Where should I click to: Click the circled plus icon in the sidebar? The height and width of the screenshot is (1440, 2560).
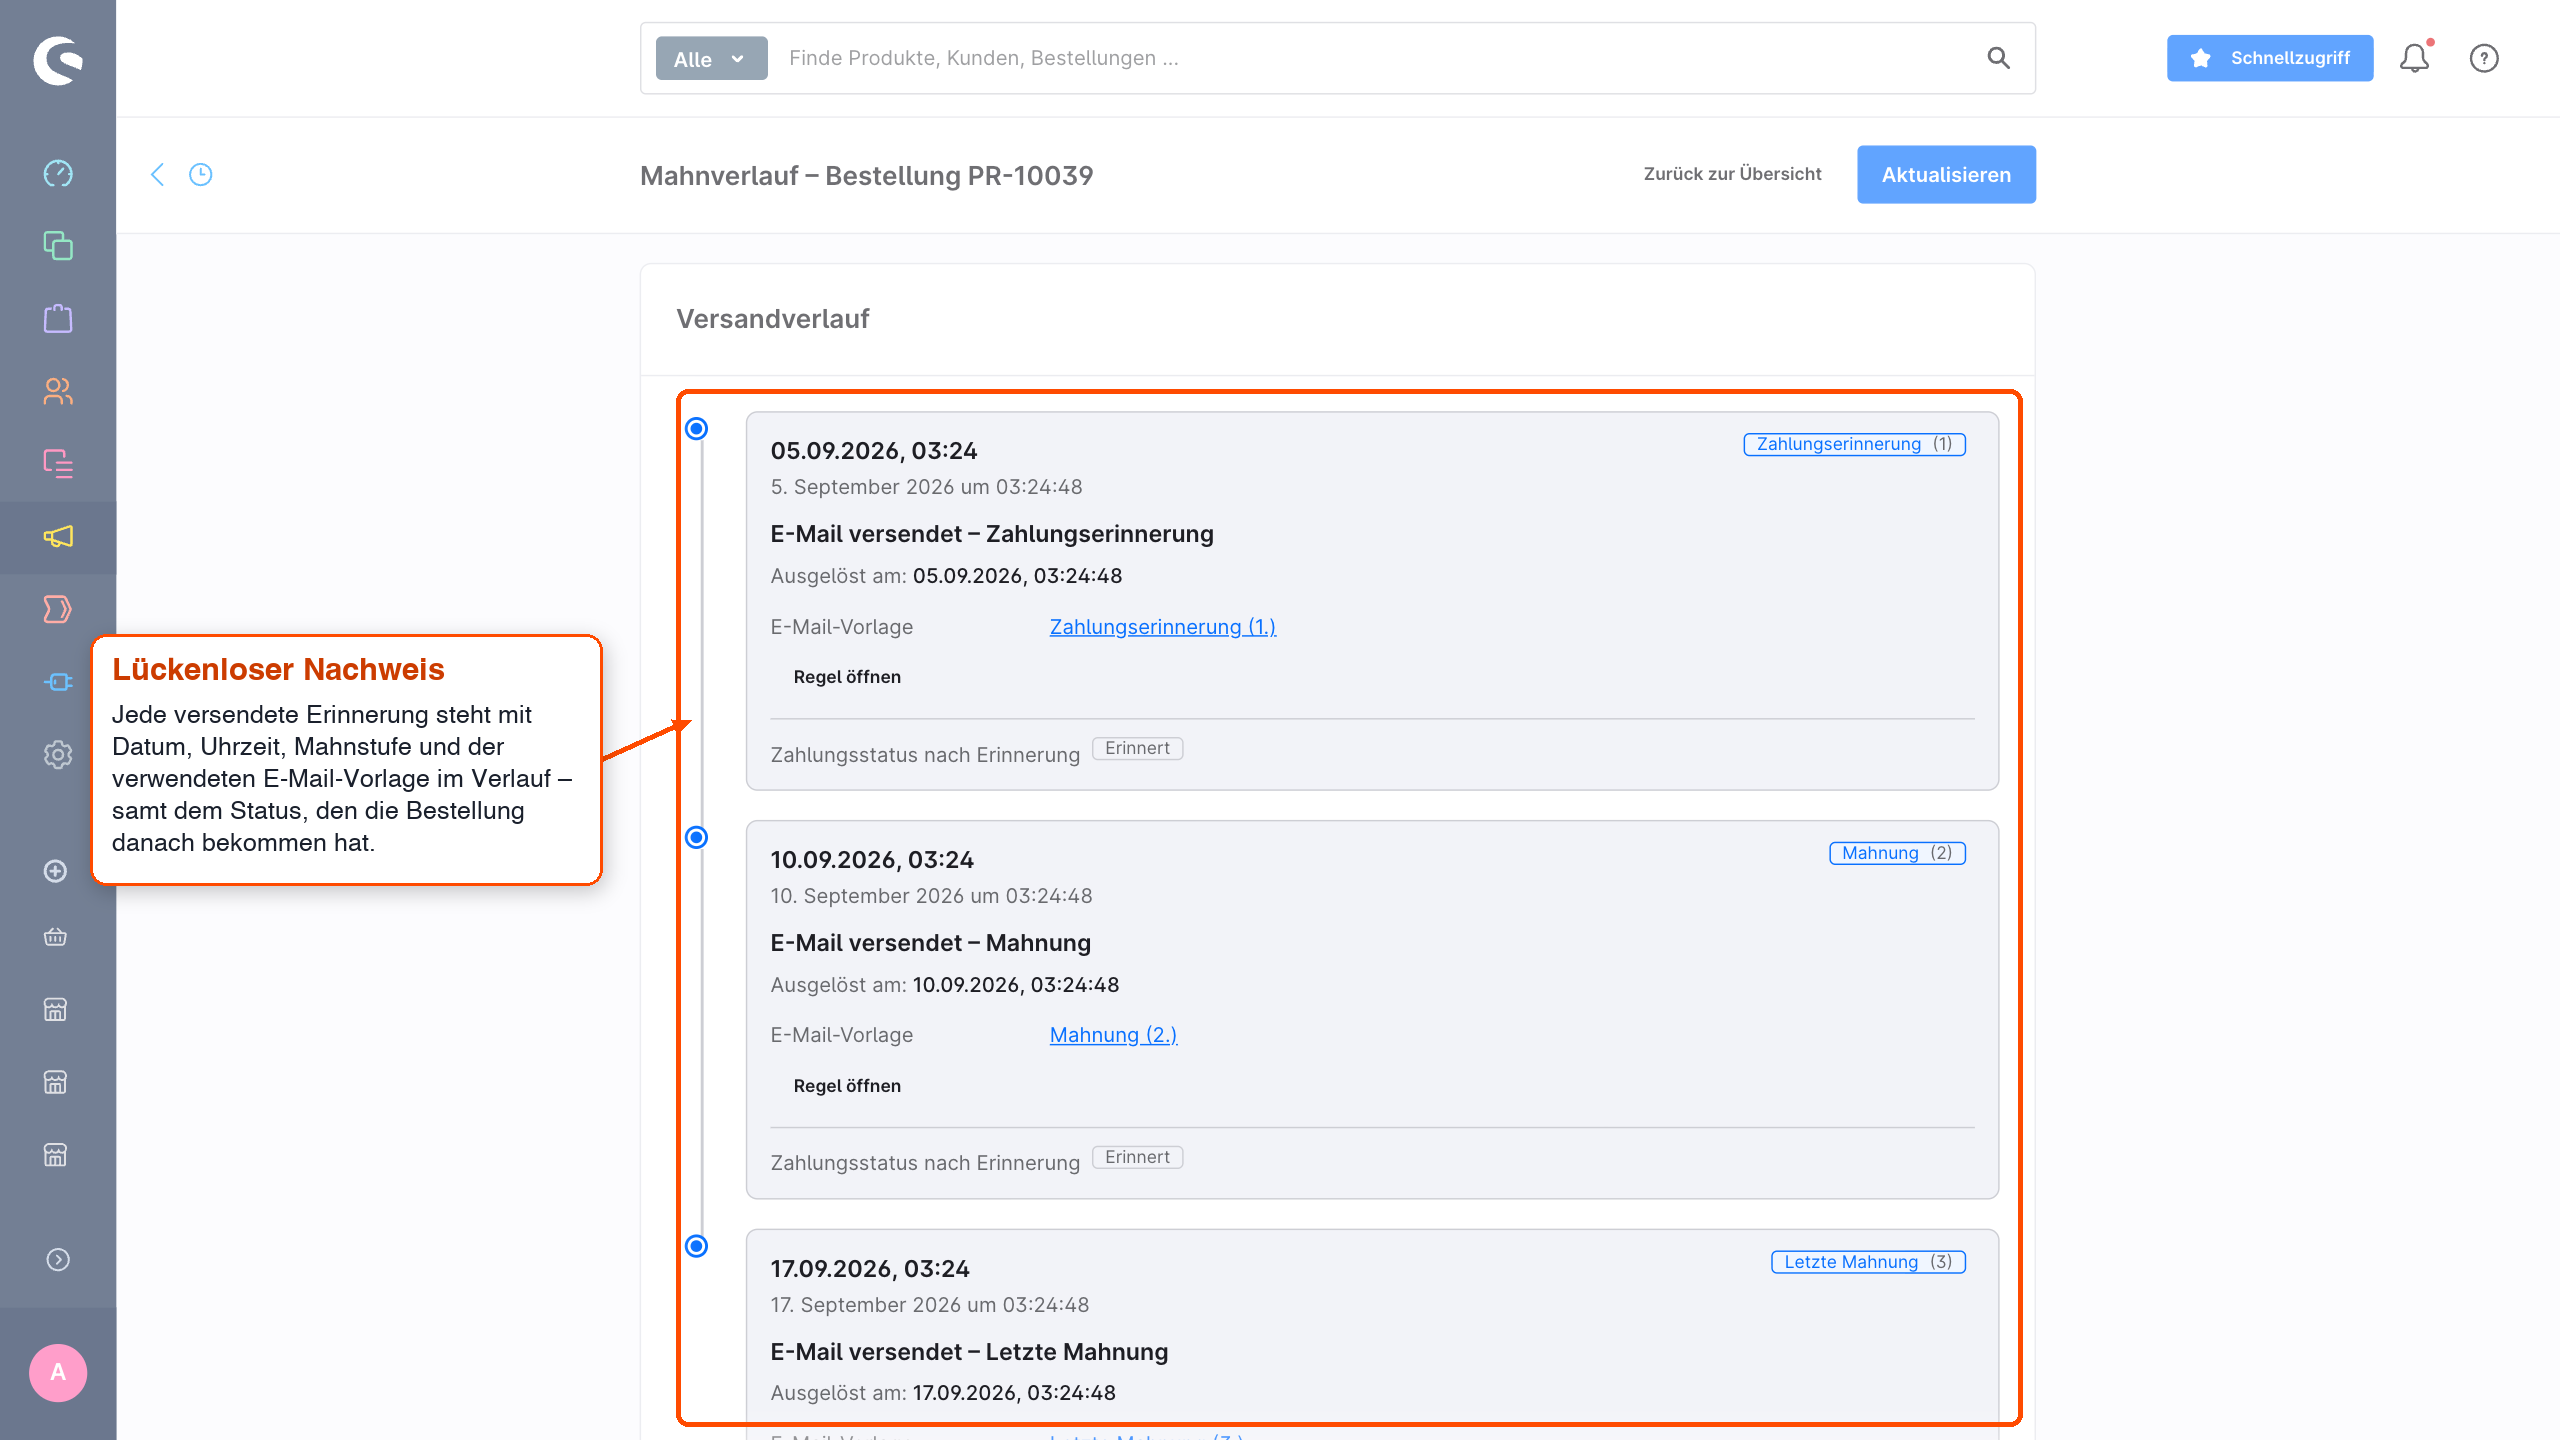(56, 871)
